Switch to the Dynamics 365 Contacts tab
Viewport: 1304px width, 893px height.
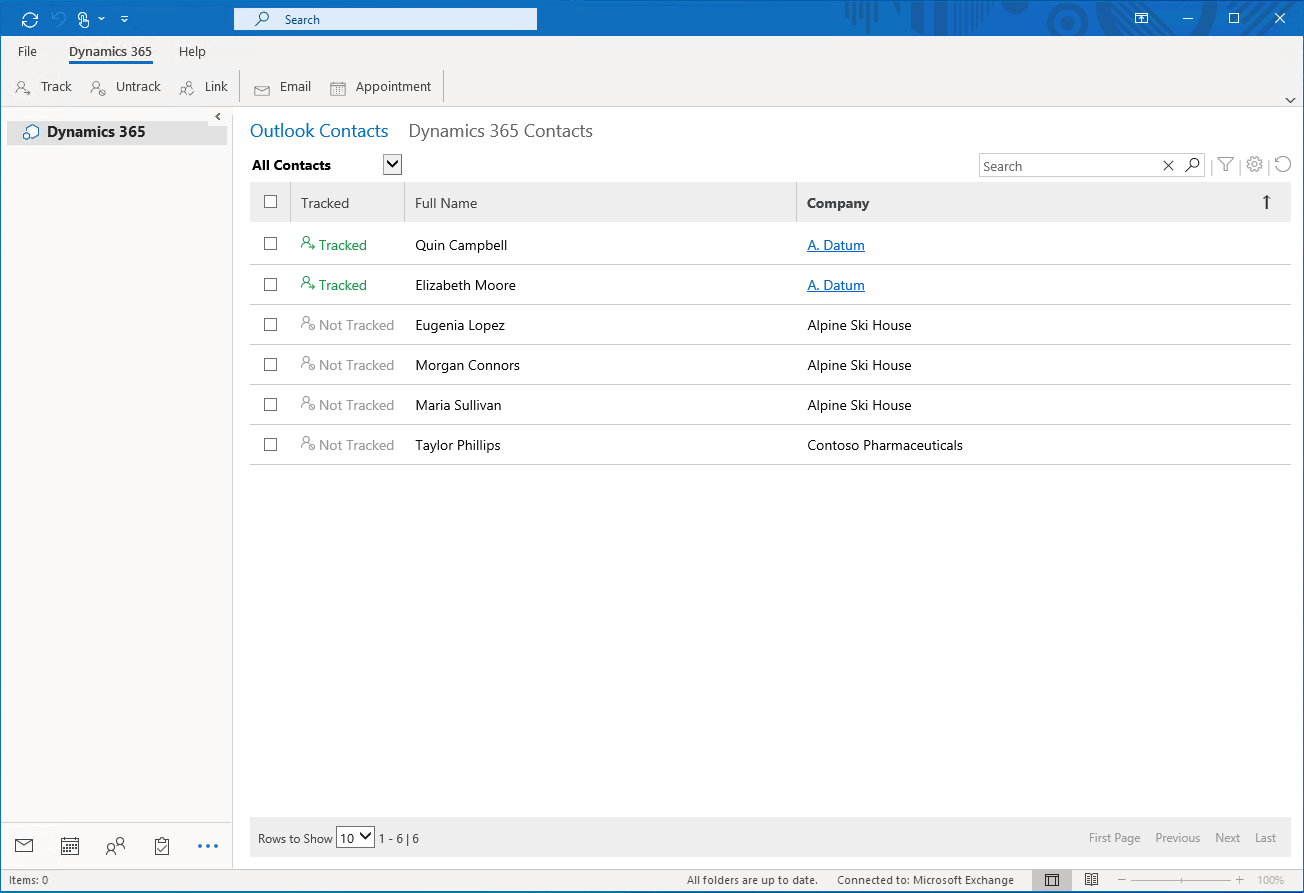[x=500, y=131]
